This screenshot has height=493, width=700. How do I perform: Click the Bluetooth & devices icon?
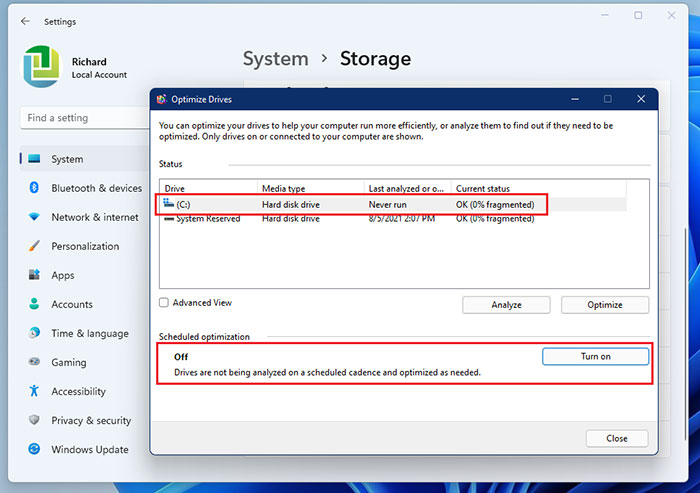(33, 188)
